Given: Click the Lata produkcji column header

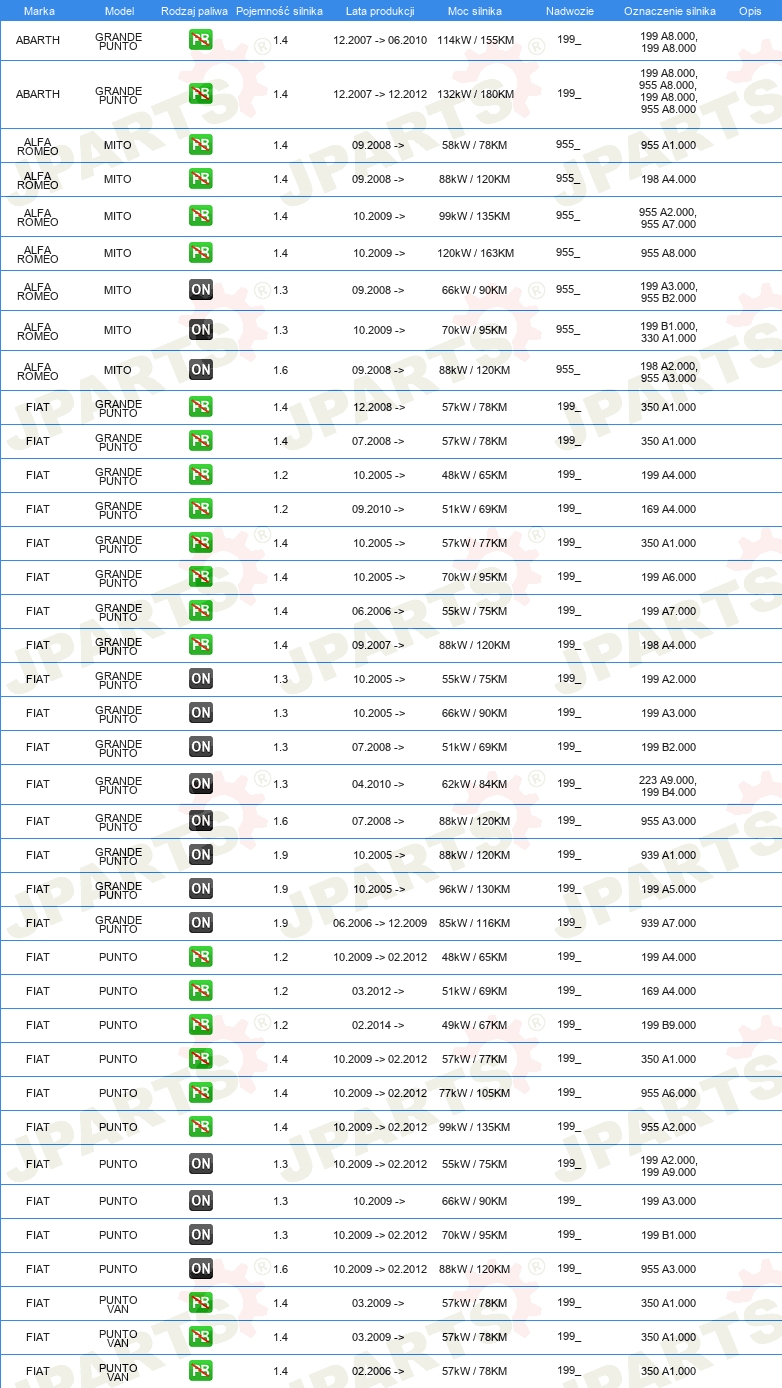Looking at the screenshot, I should click(380, 11).
